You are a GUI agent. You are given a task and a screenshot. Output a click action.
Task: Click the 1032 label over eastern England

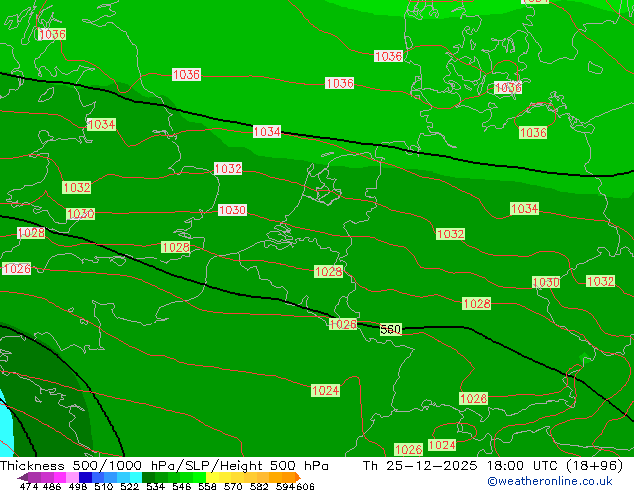[x=228, y=169]
